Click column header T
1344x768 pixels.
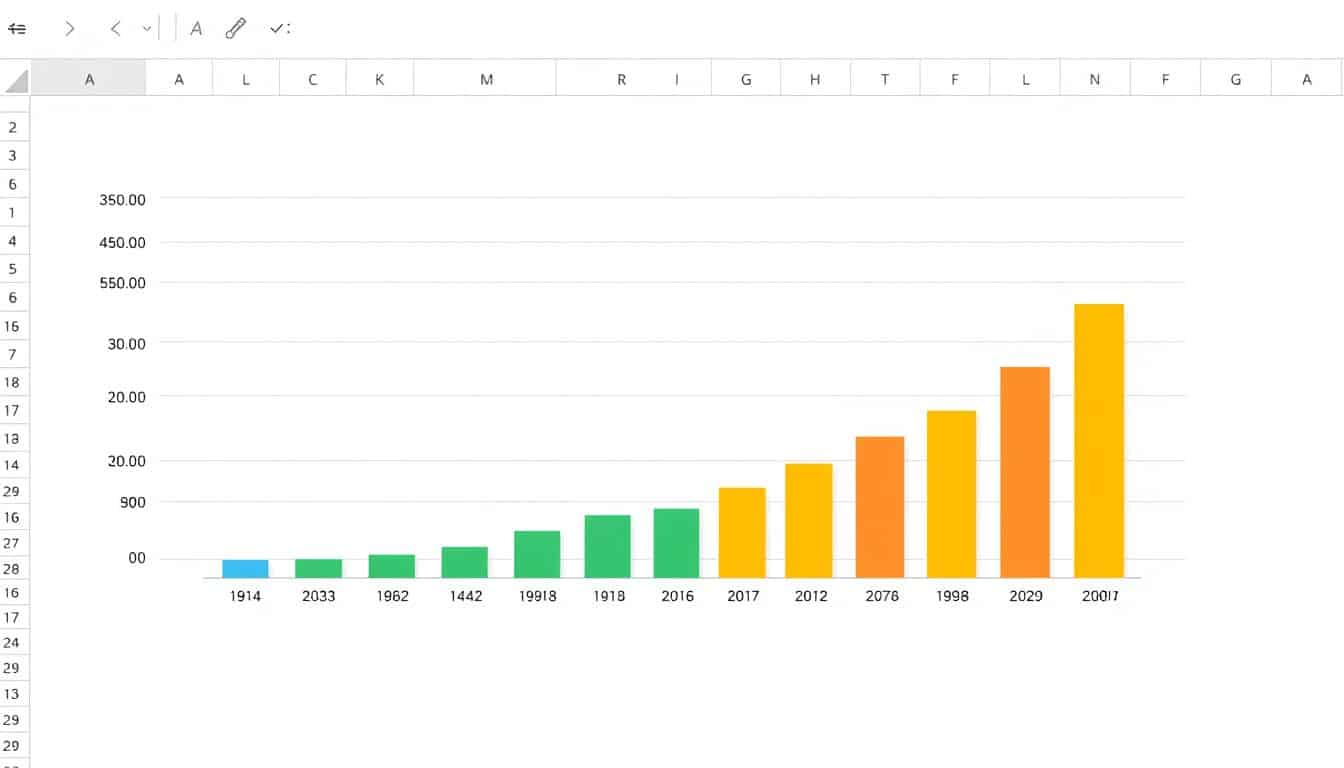click(885, 79)
